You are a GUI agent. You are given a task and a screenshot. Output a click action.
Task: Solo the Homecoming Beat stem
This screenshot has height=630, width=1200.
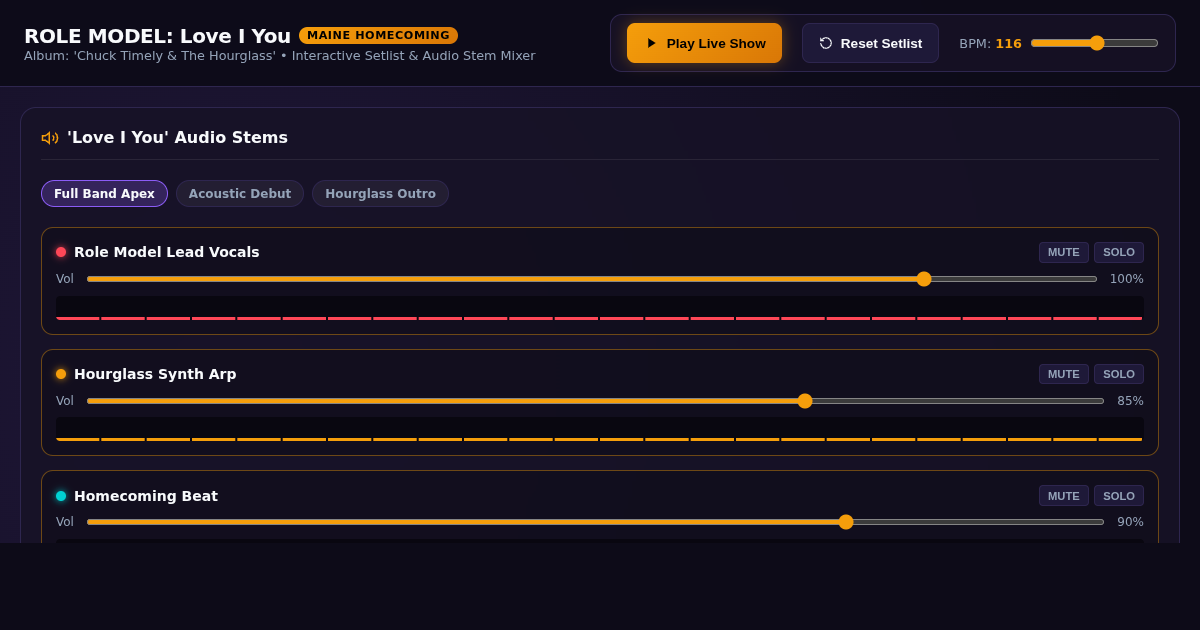(1119, 496)
